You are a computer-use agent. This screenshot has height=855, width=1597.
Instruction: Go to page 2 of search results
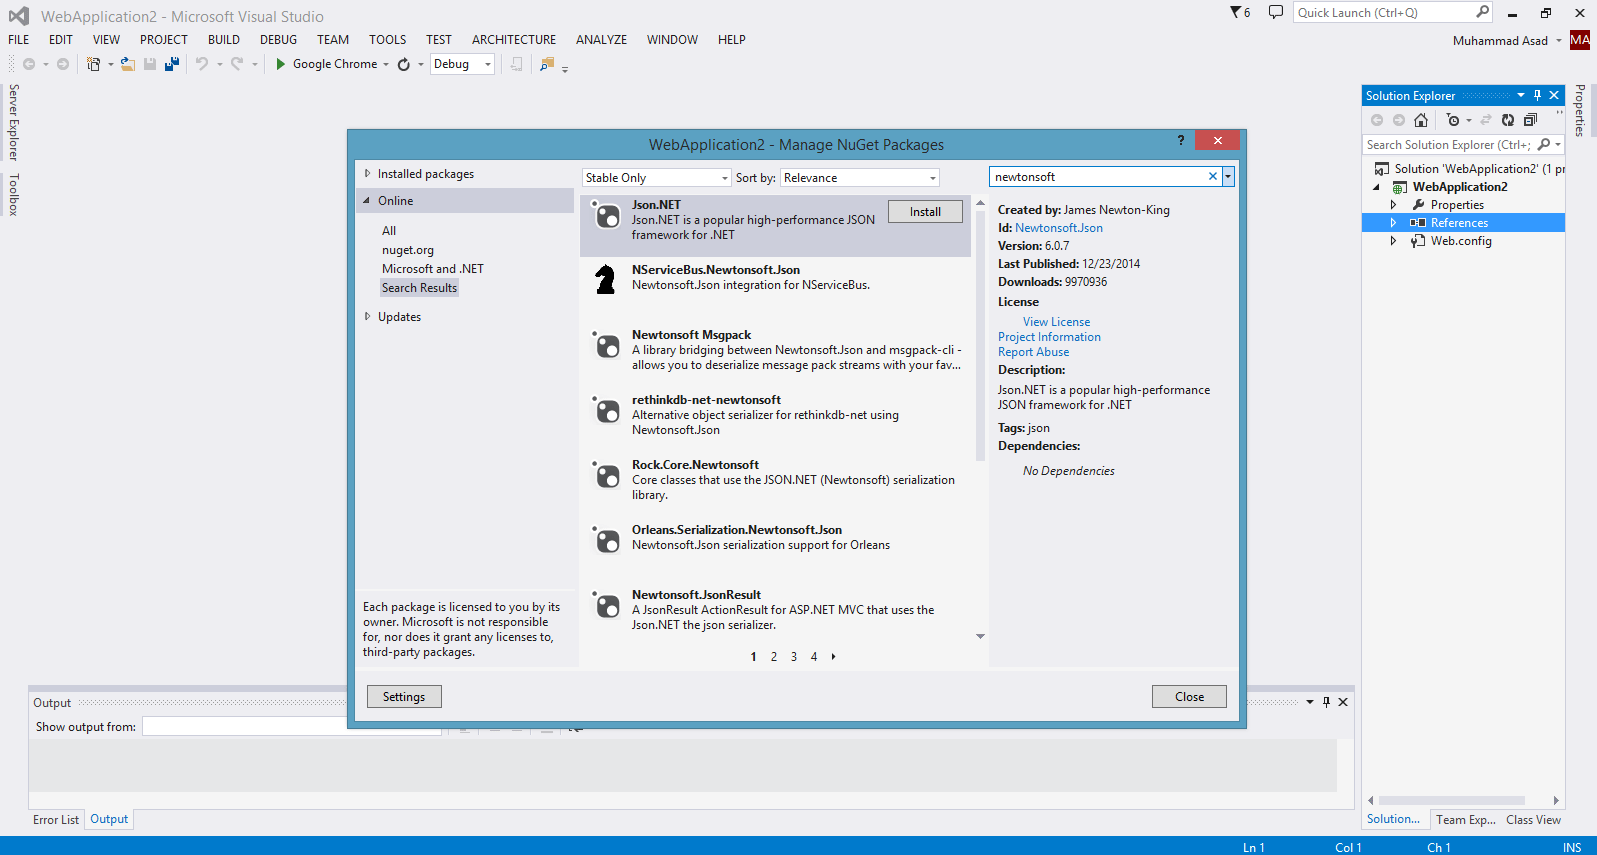click(x=773, y=657)
